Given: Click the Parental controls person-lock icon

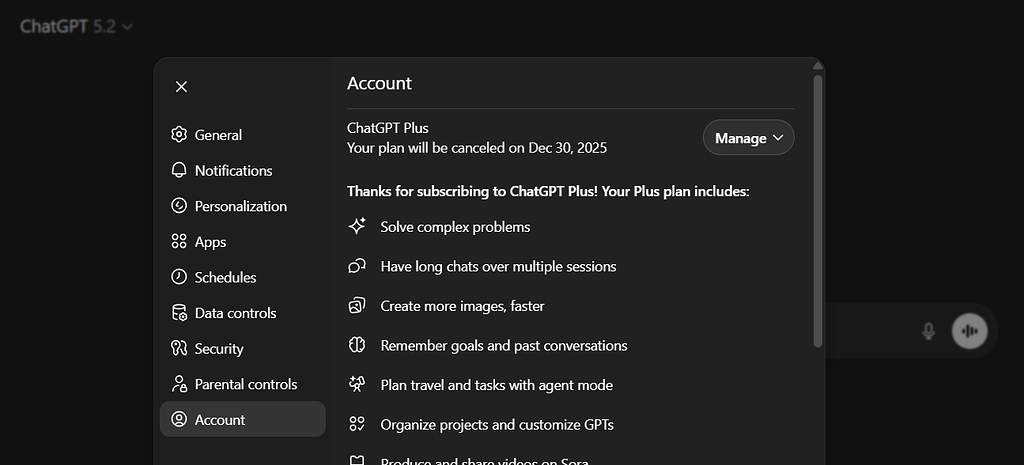Looking at the screenshot, I should click(179, 384).
